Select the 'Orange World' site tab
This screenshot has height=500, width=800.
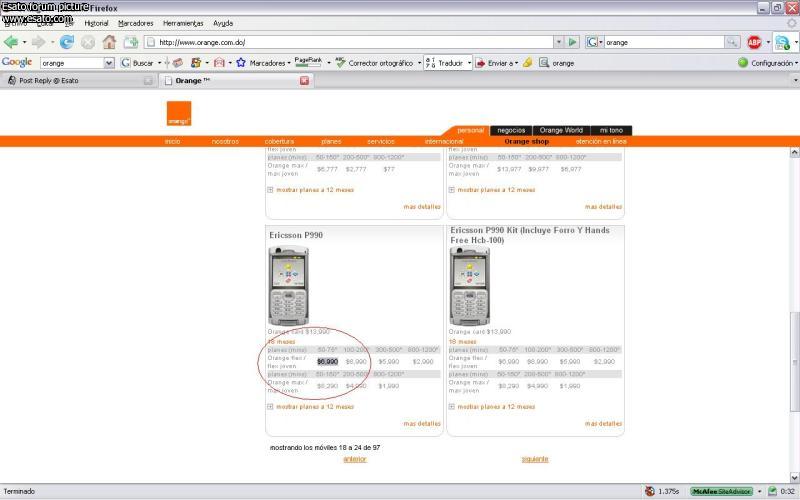coord(561,131)
